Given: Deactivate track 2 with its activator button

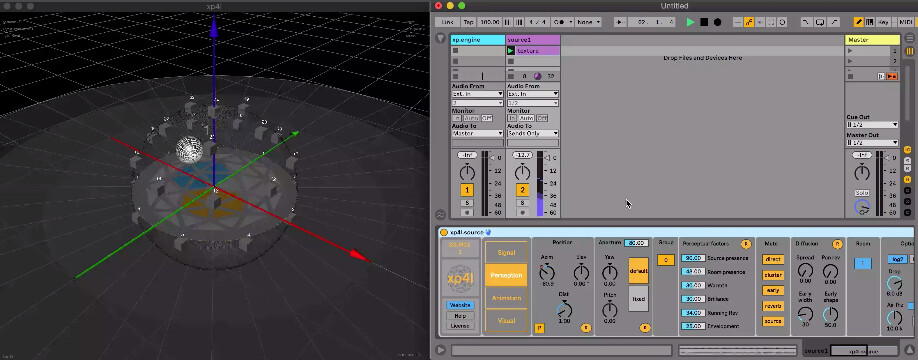Looking at the screenshot, I should click(x=522, y=190).
